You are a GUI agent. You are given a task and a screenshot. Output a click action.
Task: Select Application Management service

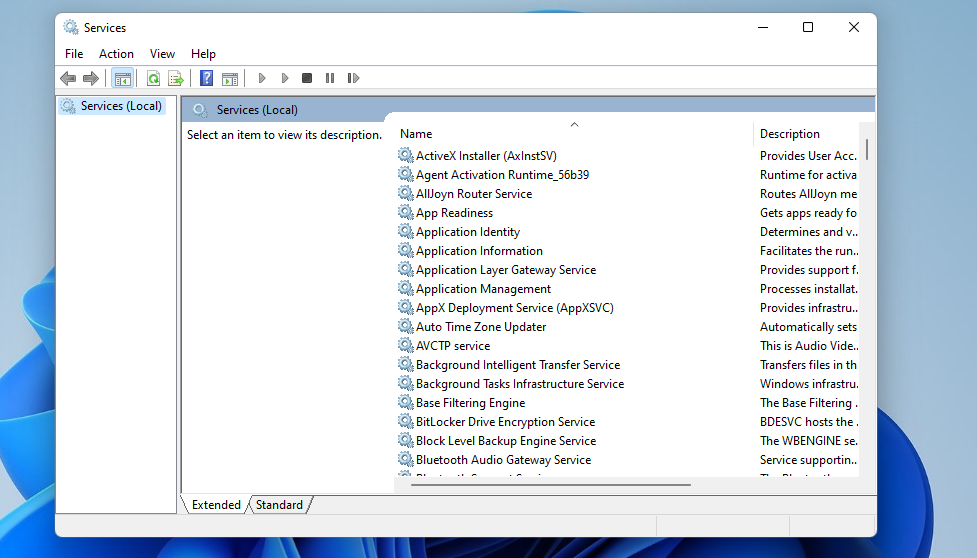[484, 289]
